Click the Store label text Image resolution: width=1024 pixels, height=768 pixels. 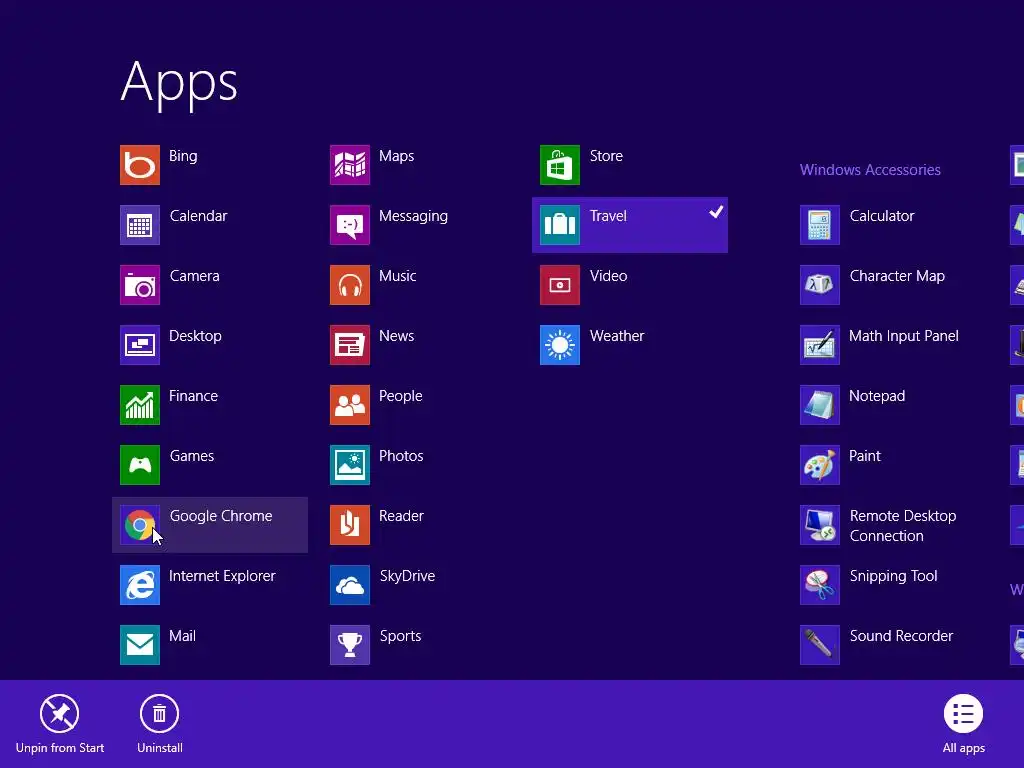[x=606, y=156]
